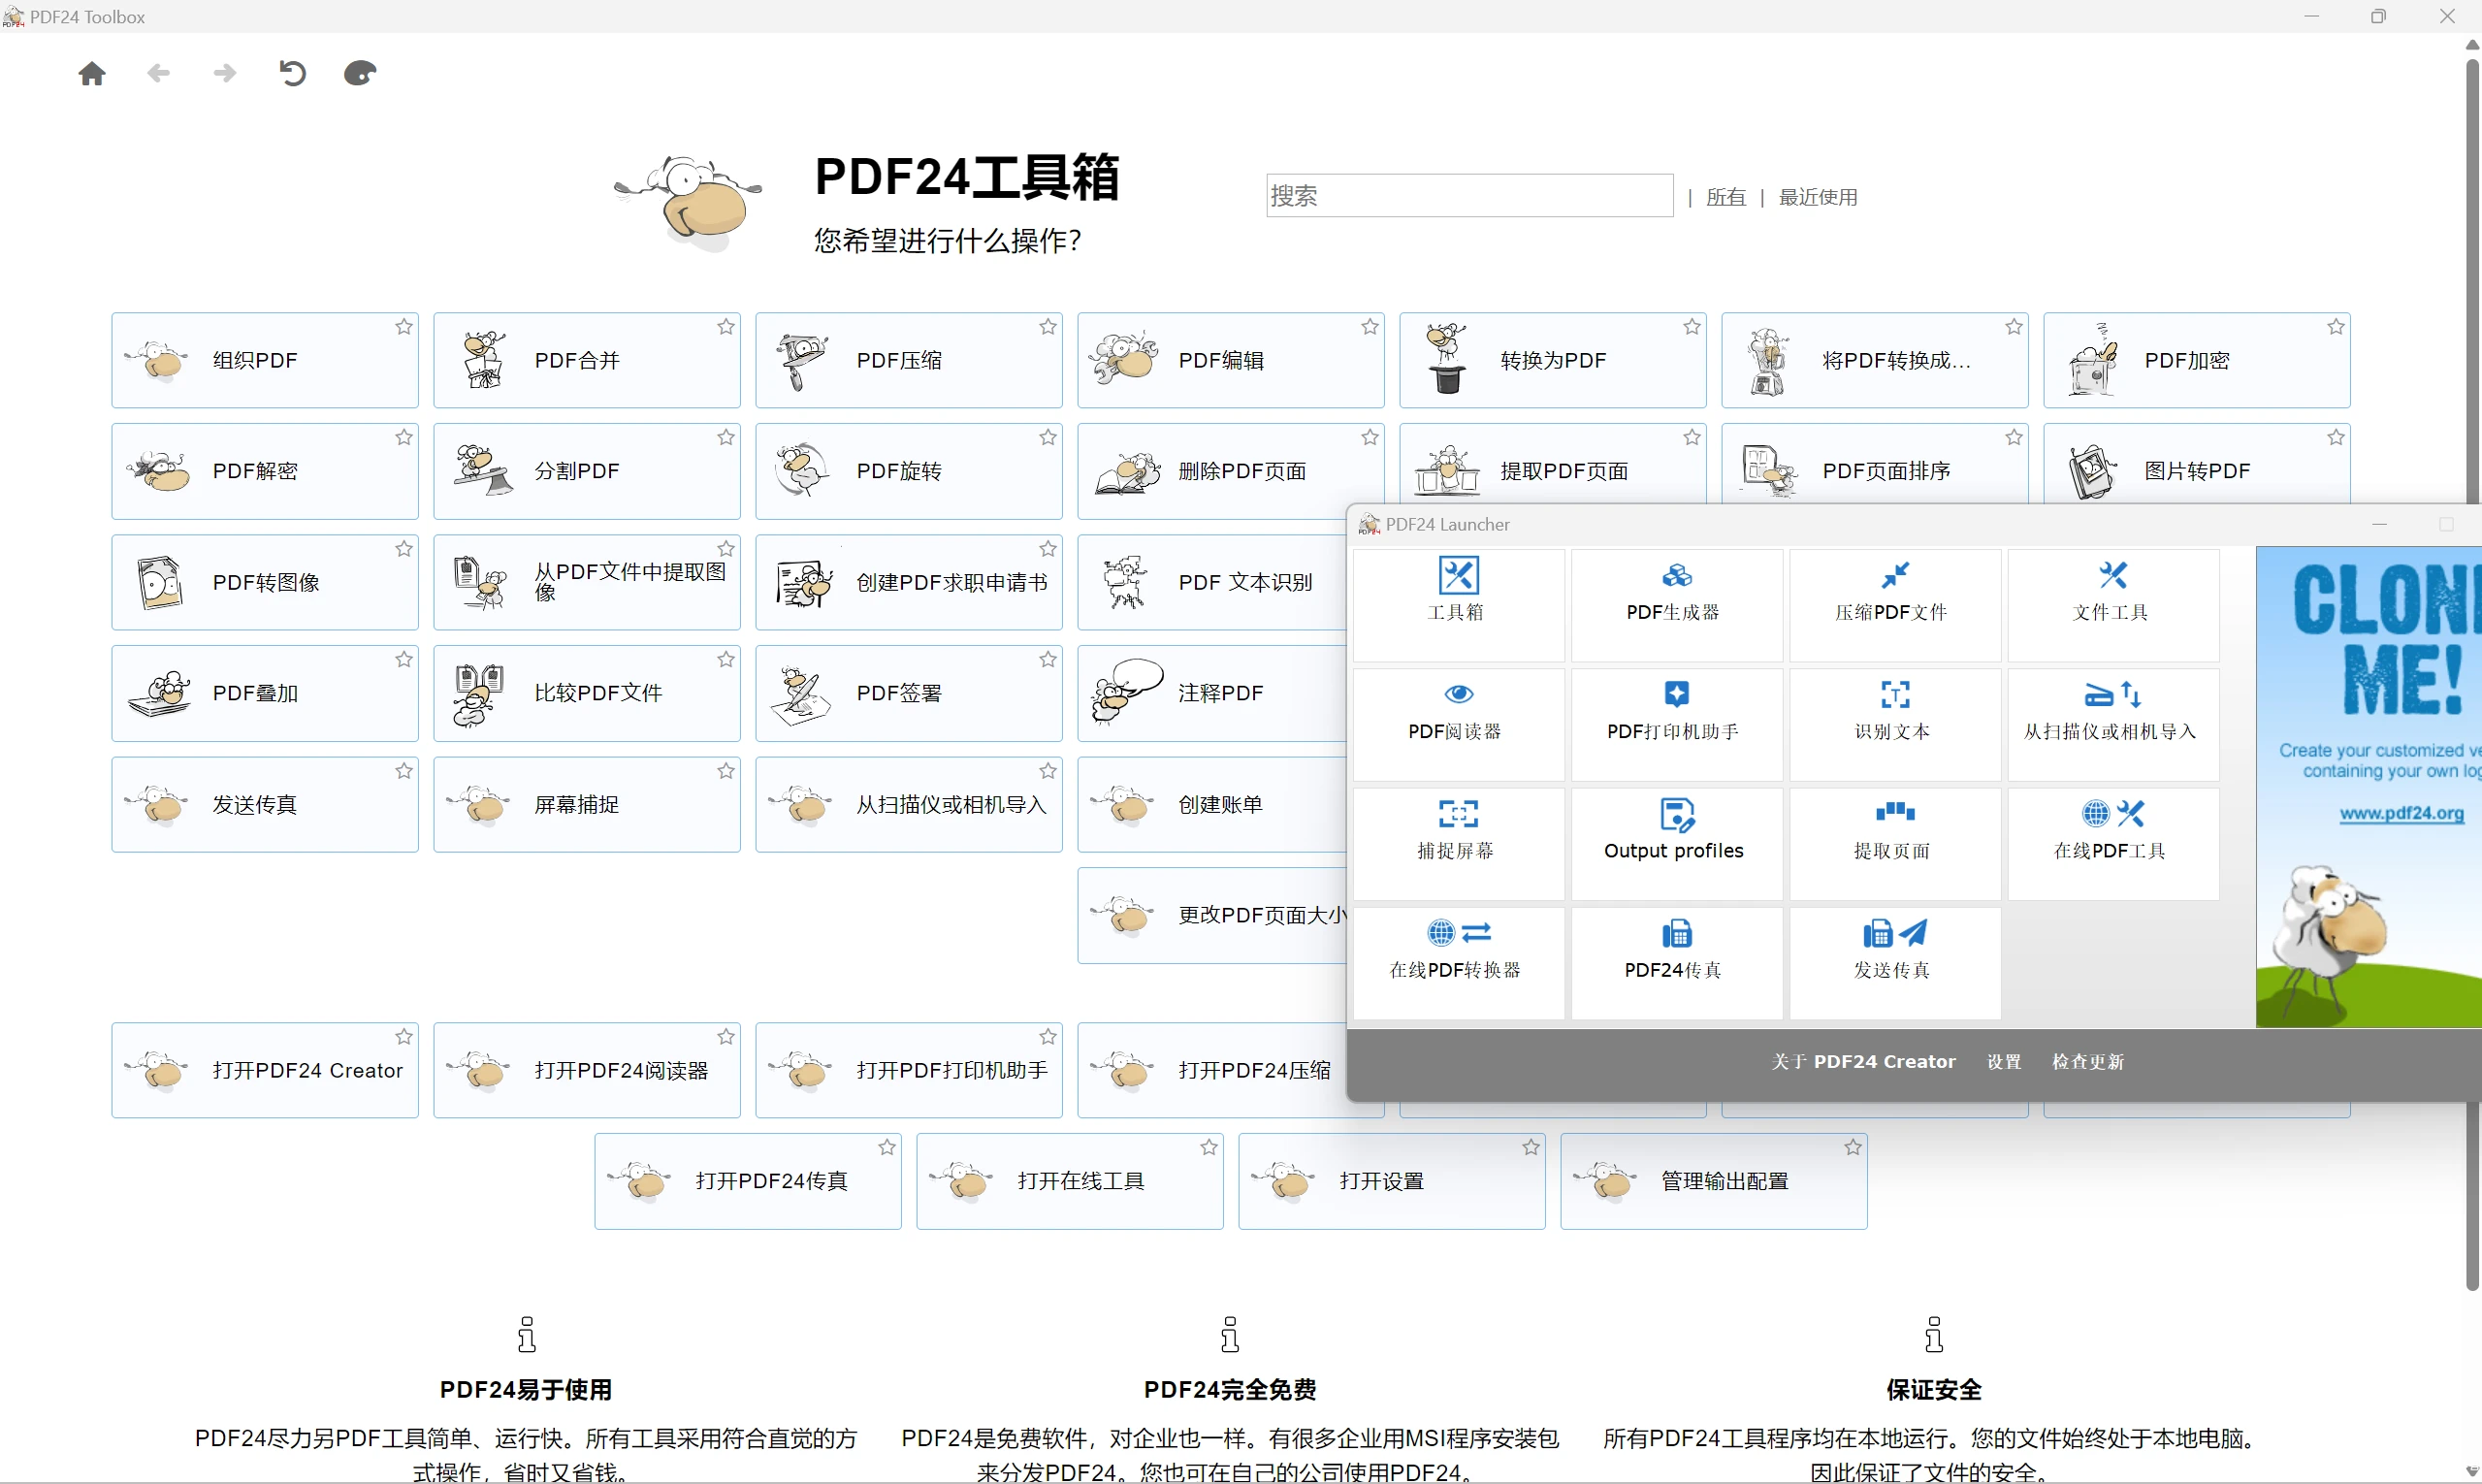Image resolution: width=2482 pixels, height=1484 pixels.
Task: Open 在线PDF转换器 in PDF24 Launcher
Action: coord(1458,963)
